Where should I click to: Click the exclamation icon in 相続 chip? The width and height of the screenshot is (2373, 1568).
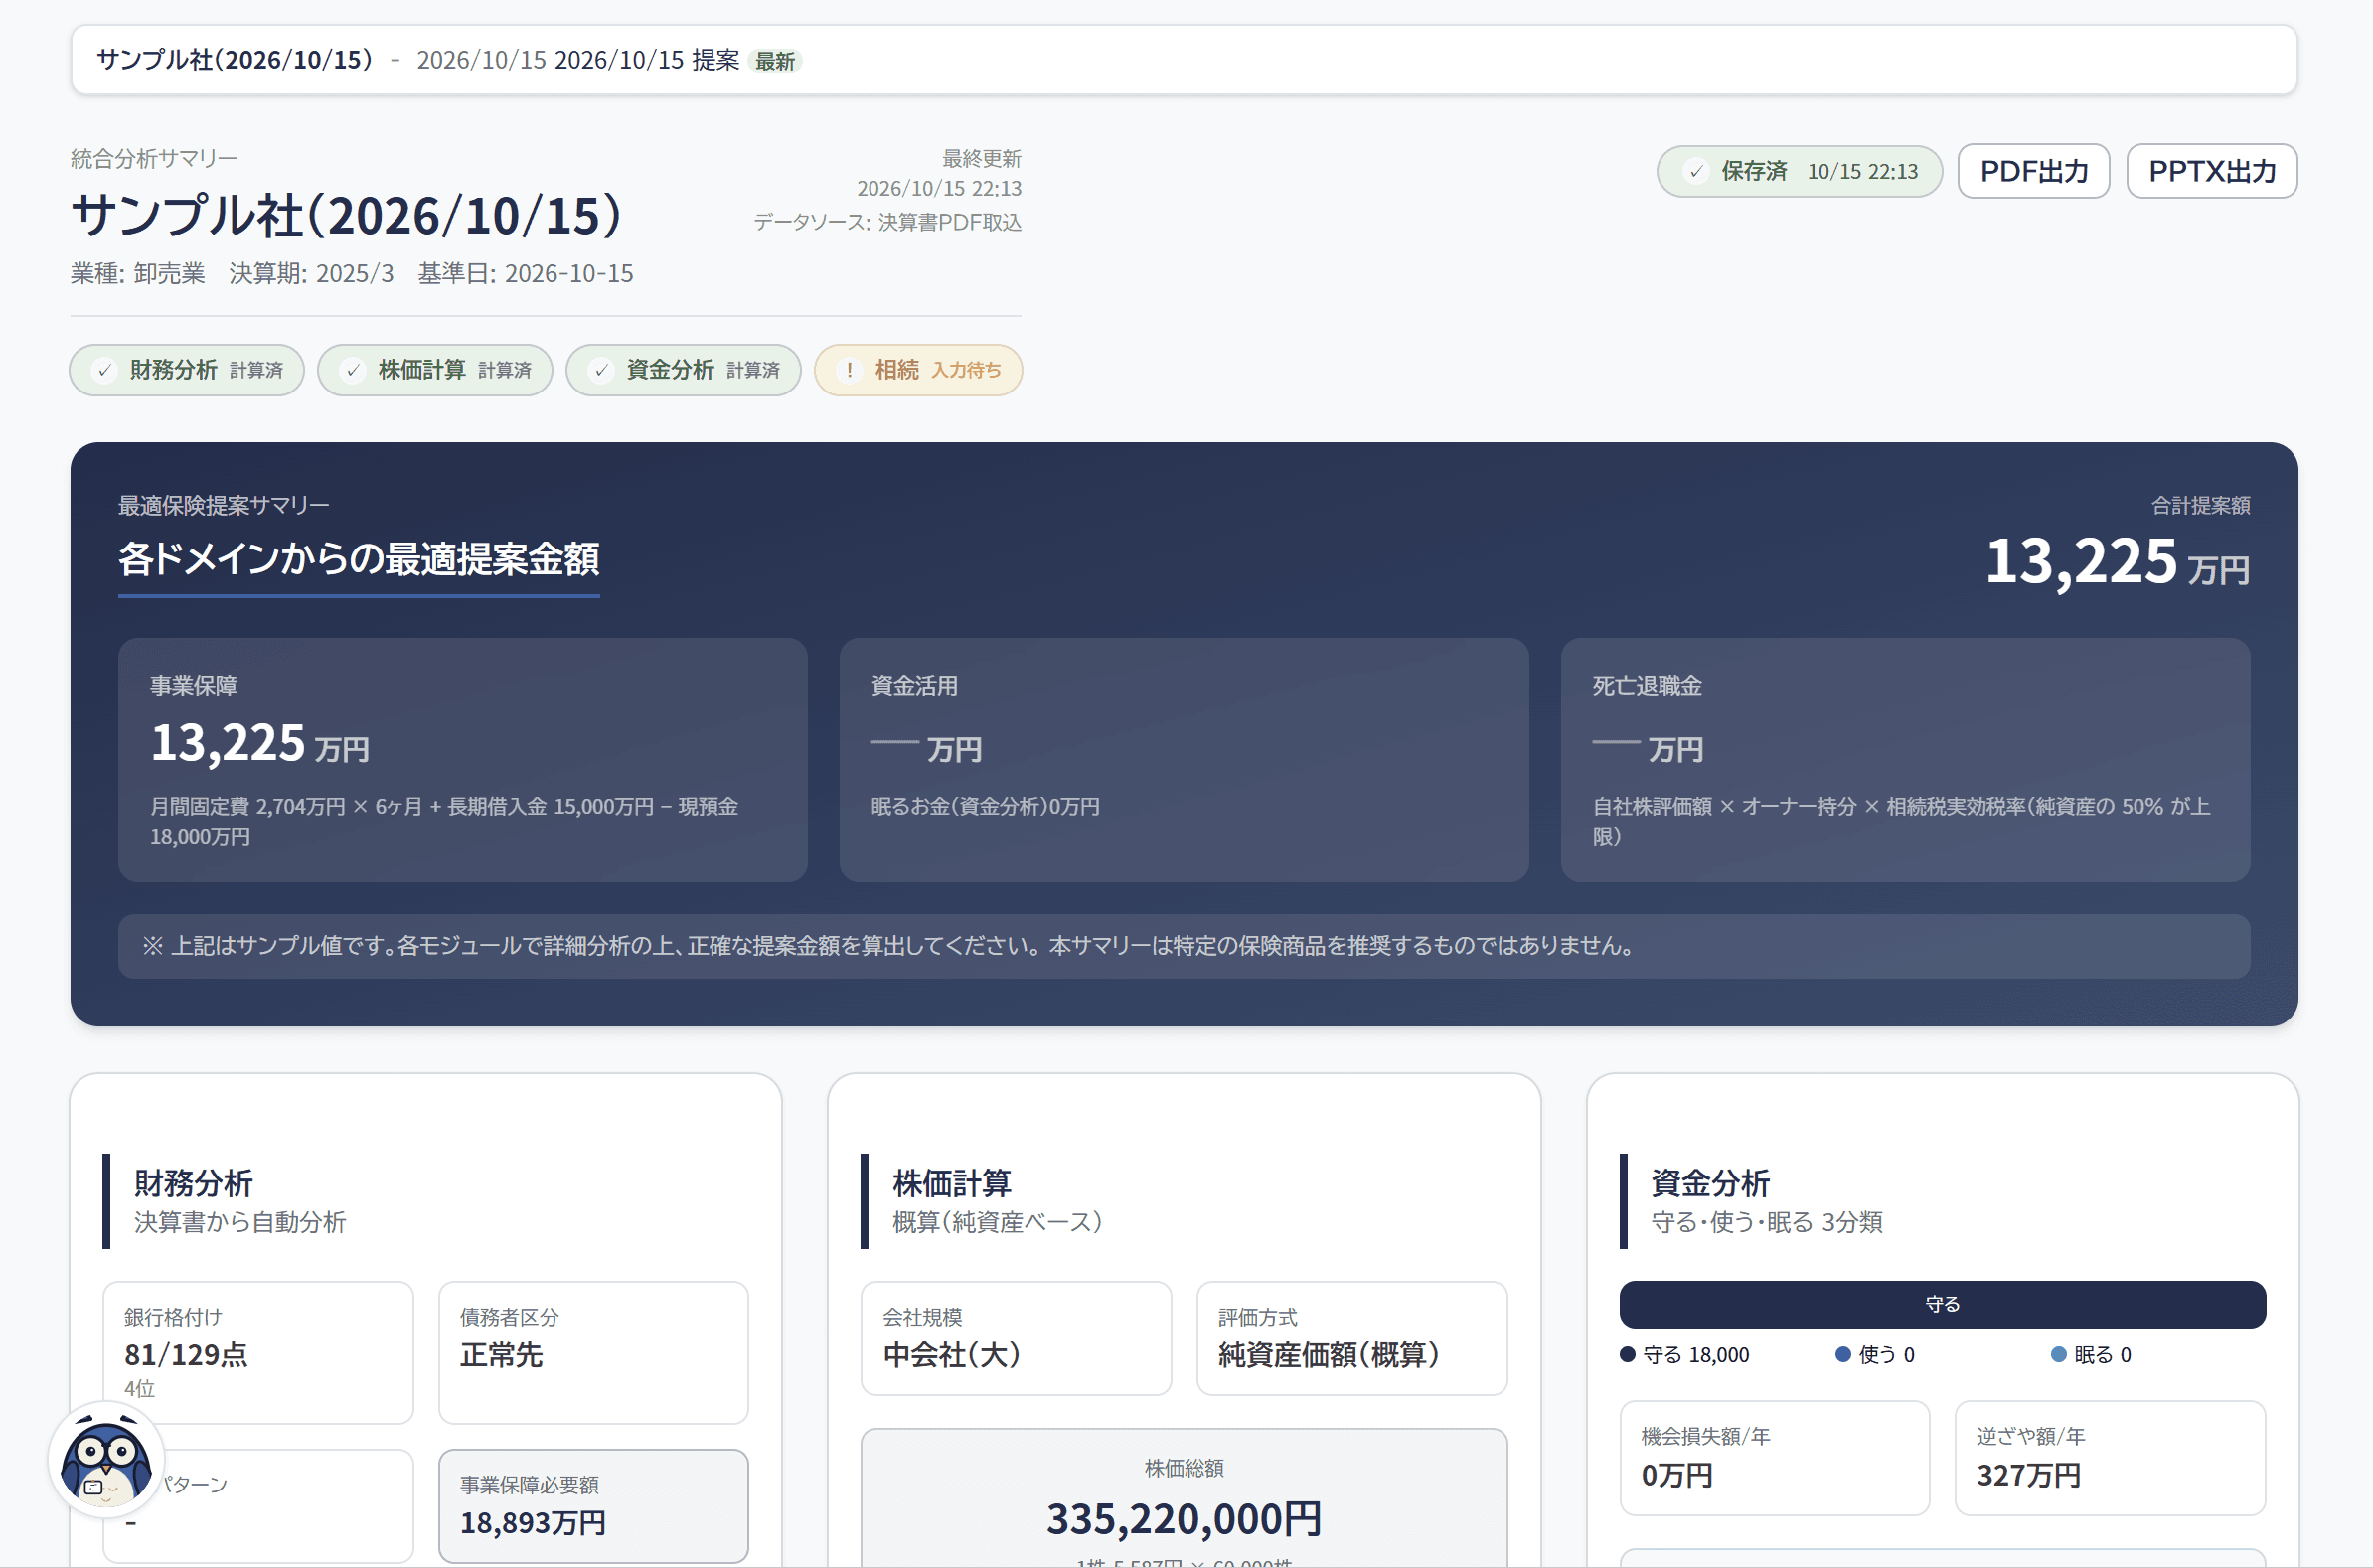click(x=849, y=370)
